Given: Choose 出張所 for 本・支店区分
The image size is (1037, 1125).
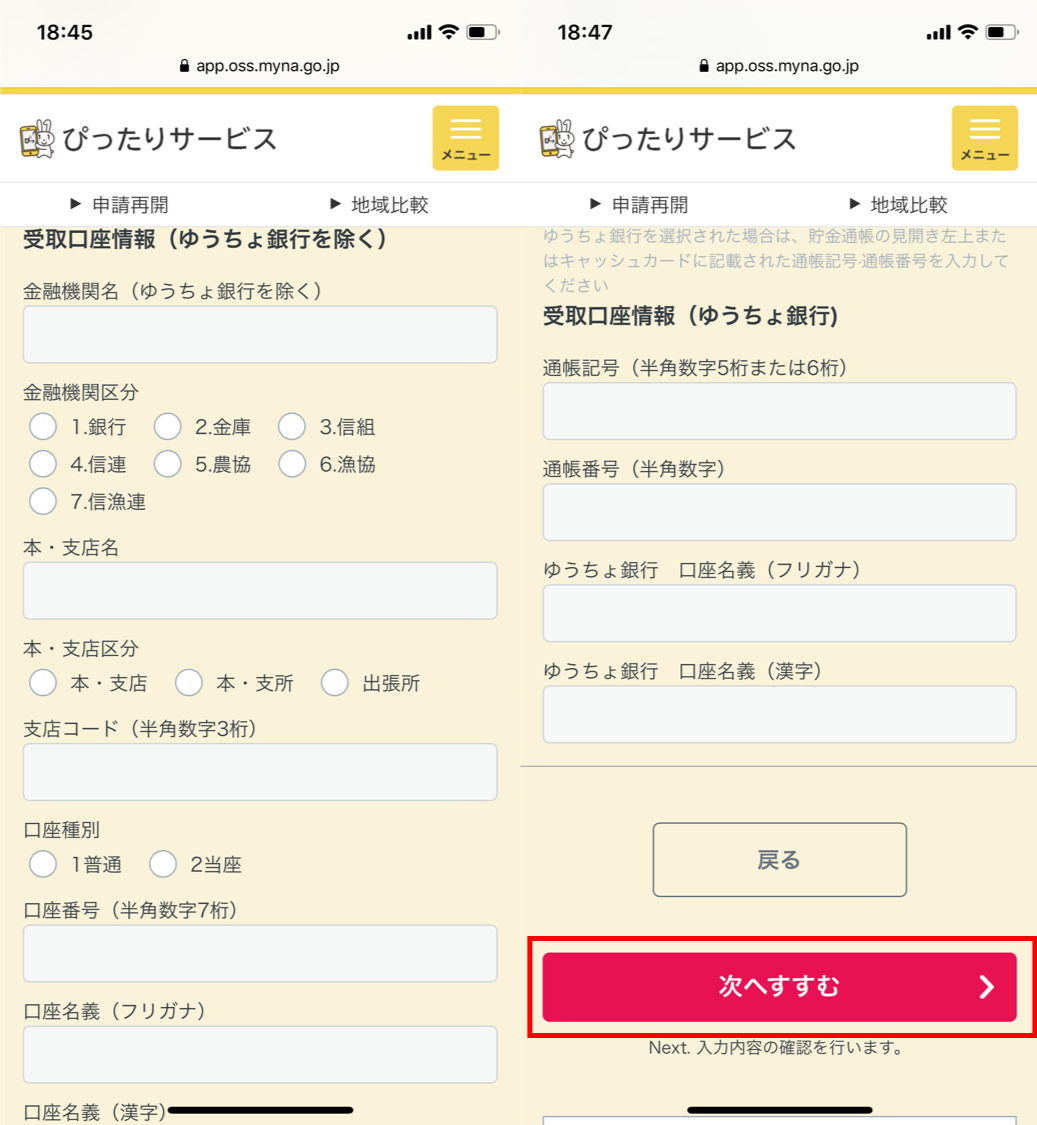Looking at the screenshot, I should pyautogui.click(x=334, y=682).
